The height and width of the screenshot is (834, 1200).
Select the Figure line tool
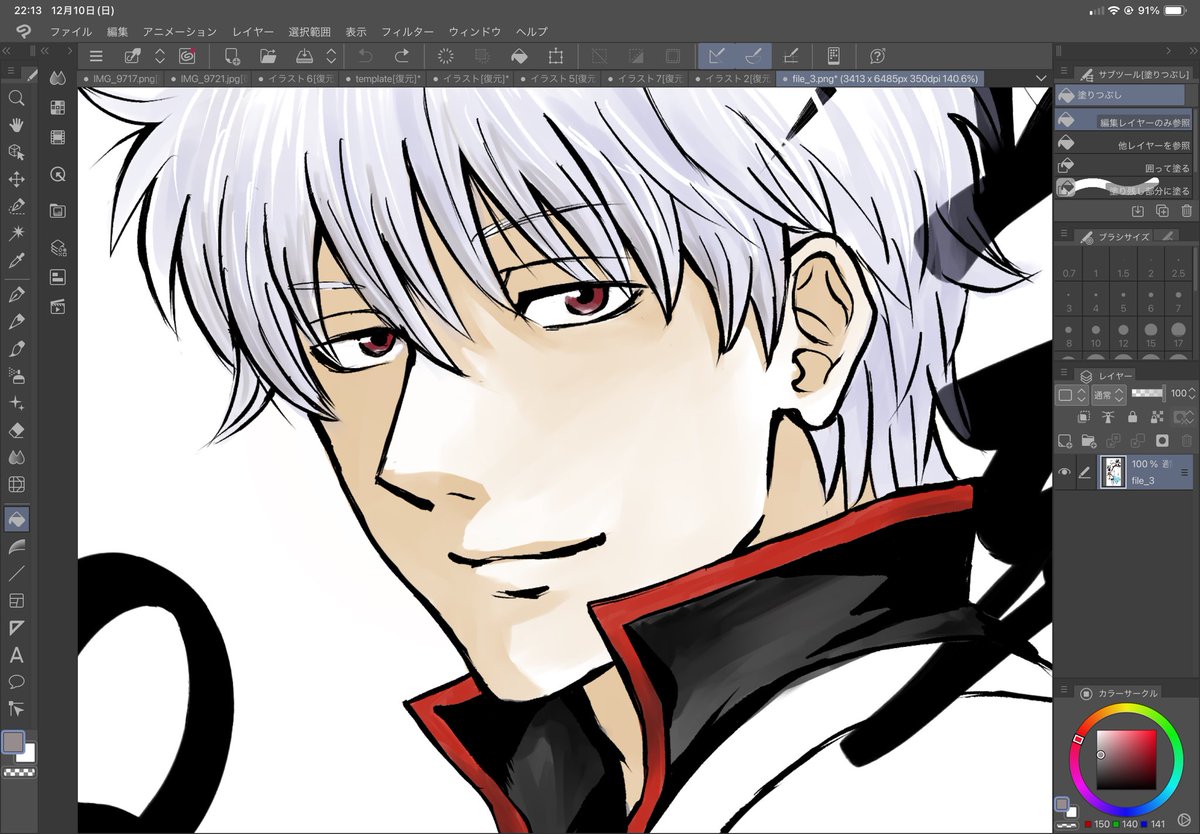(x=16, y=574)
